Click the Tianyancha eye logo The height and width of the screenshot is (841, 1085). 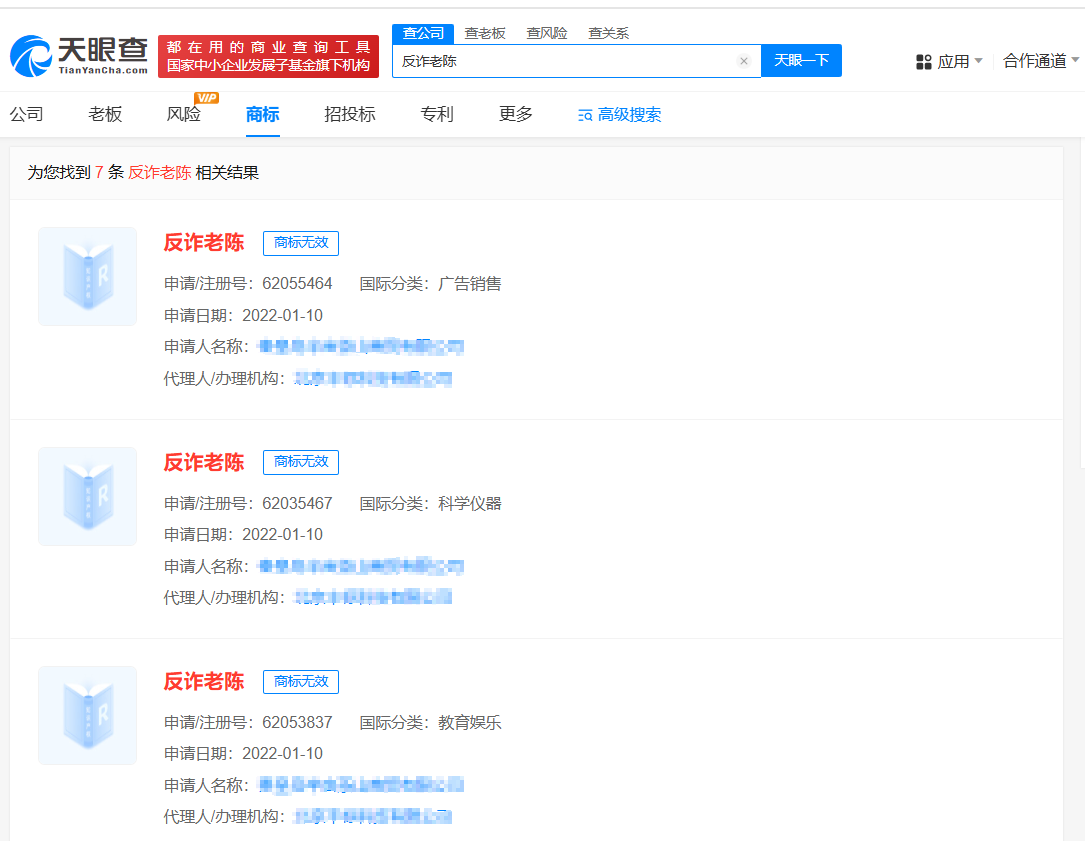click(x=79, y=56)
